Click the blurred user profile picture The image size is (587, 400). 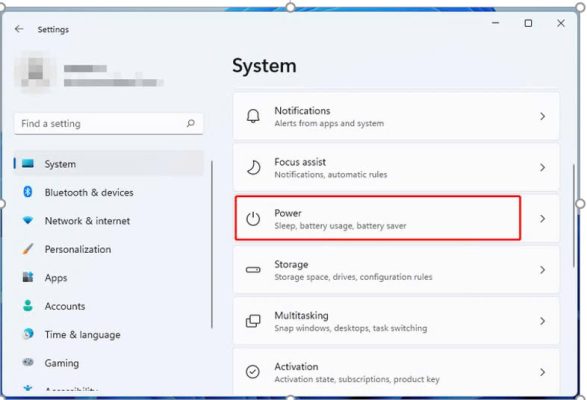tap(36, 72)
